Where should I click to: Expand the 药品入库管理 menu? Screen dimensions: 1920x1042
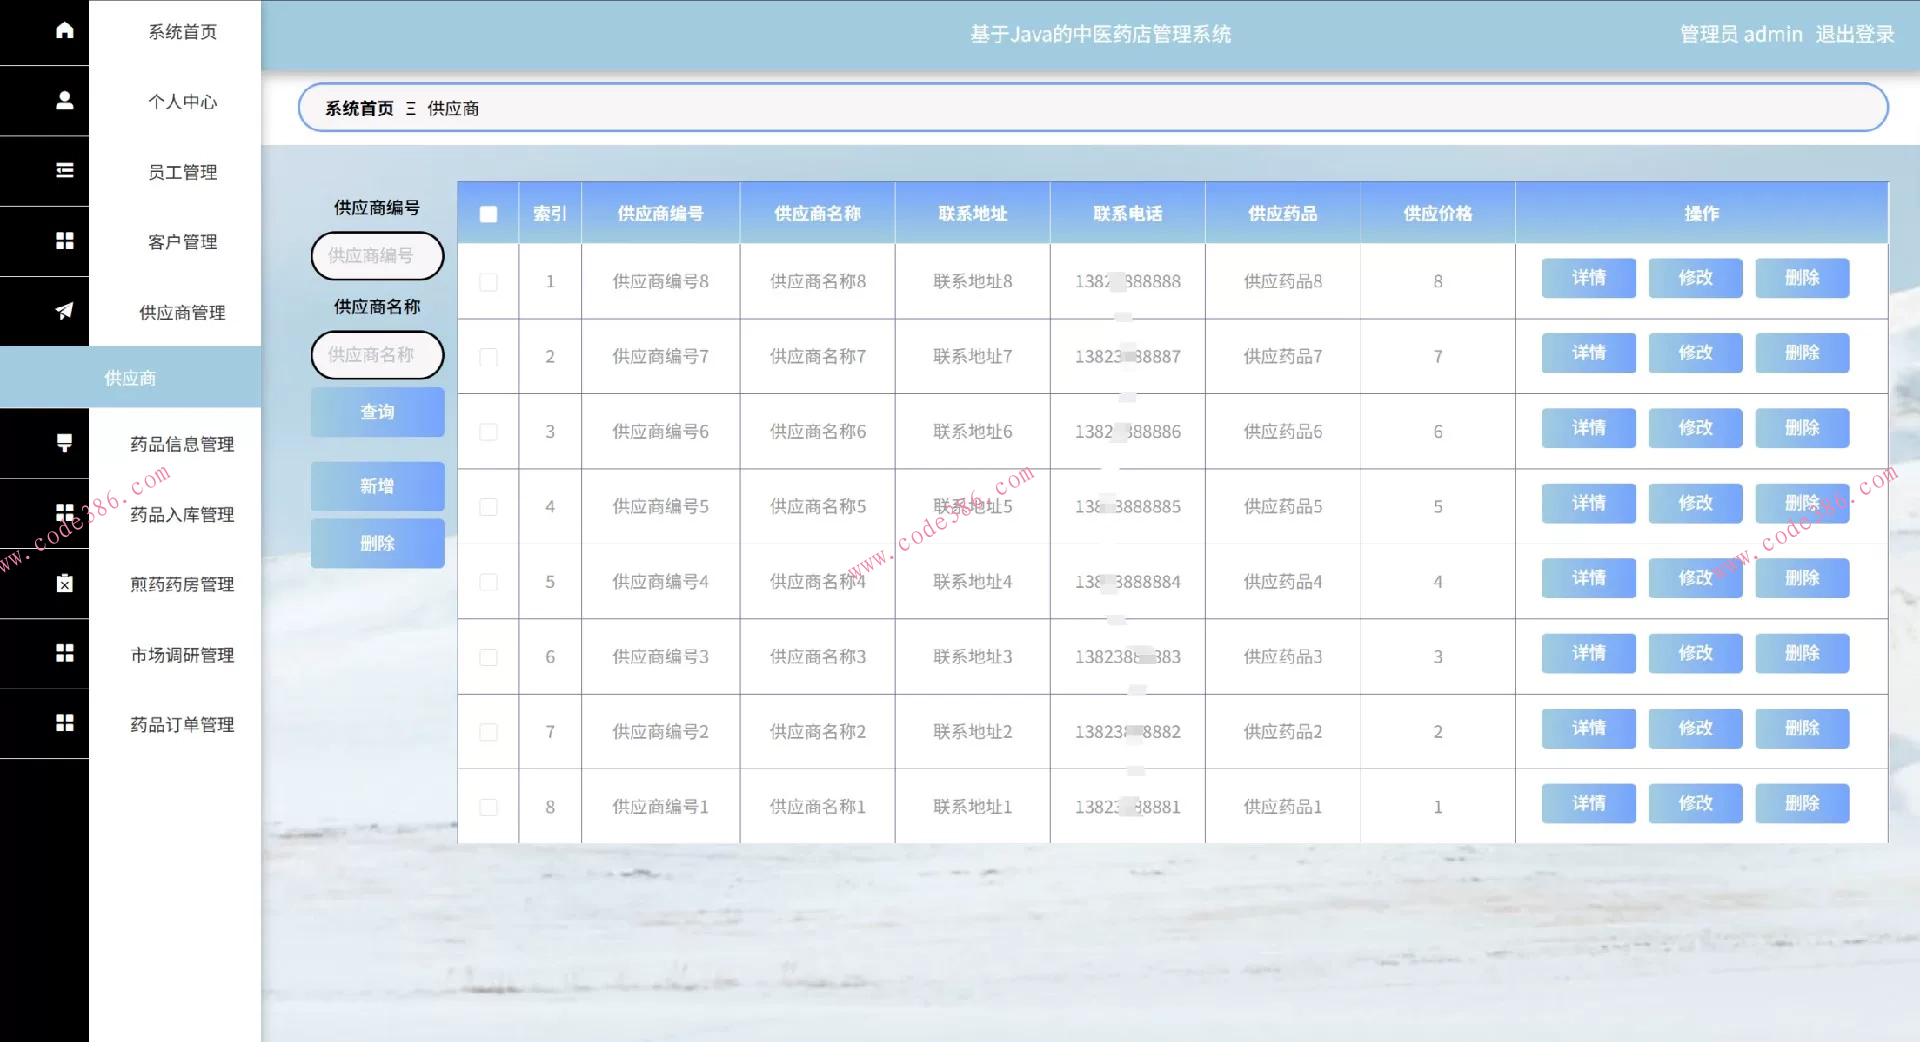(181, 514)
